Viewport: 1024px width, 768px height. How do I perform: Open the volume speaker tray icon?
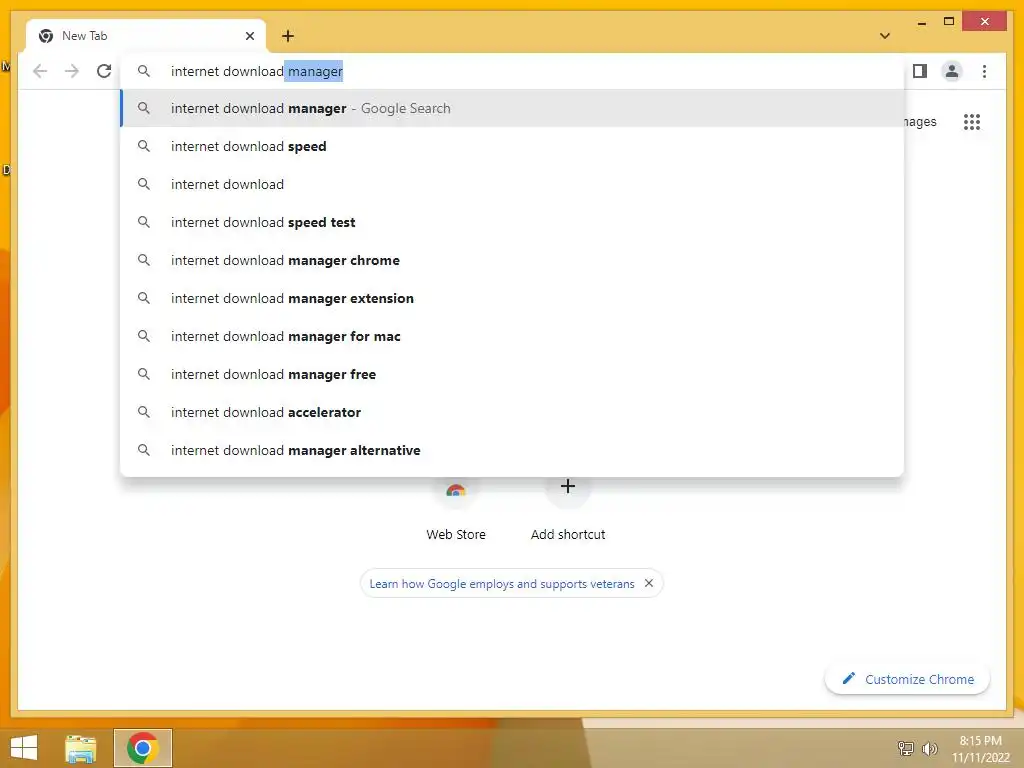[x=929, y=748]
